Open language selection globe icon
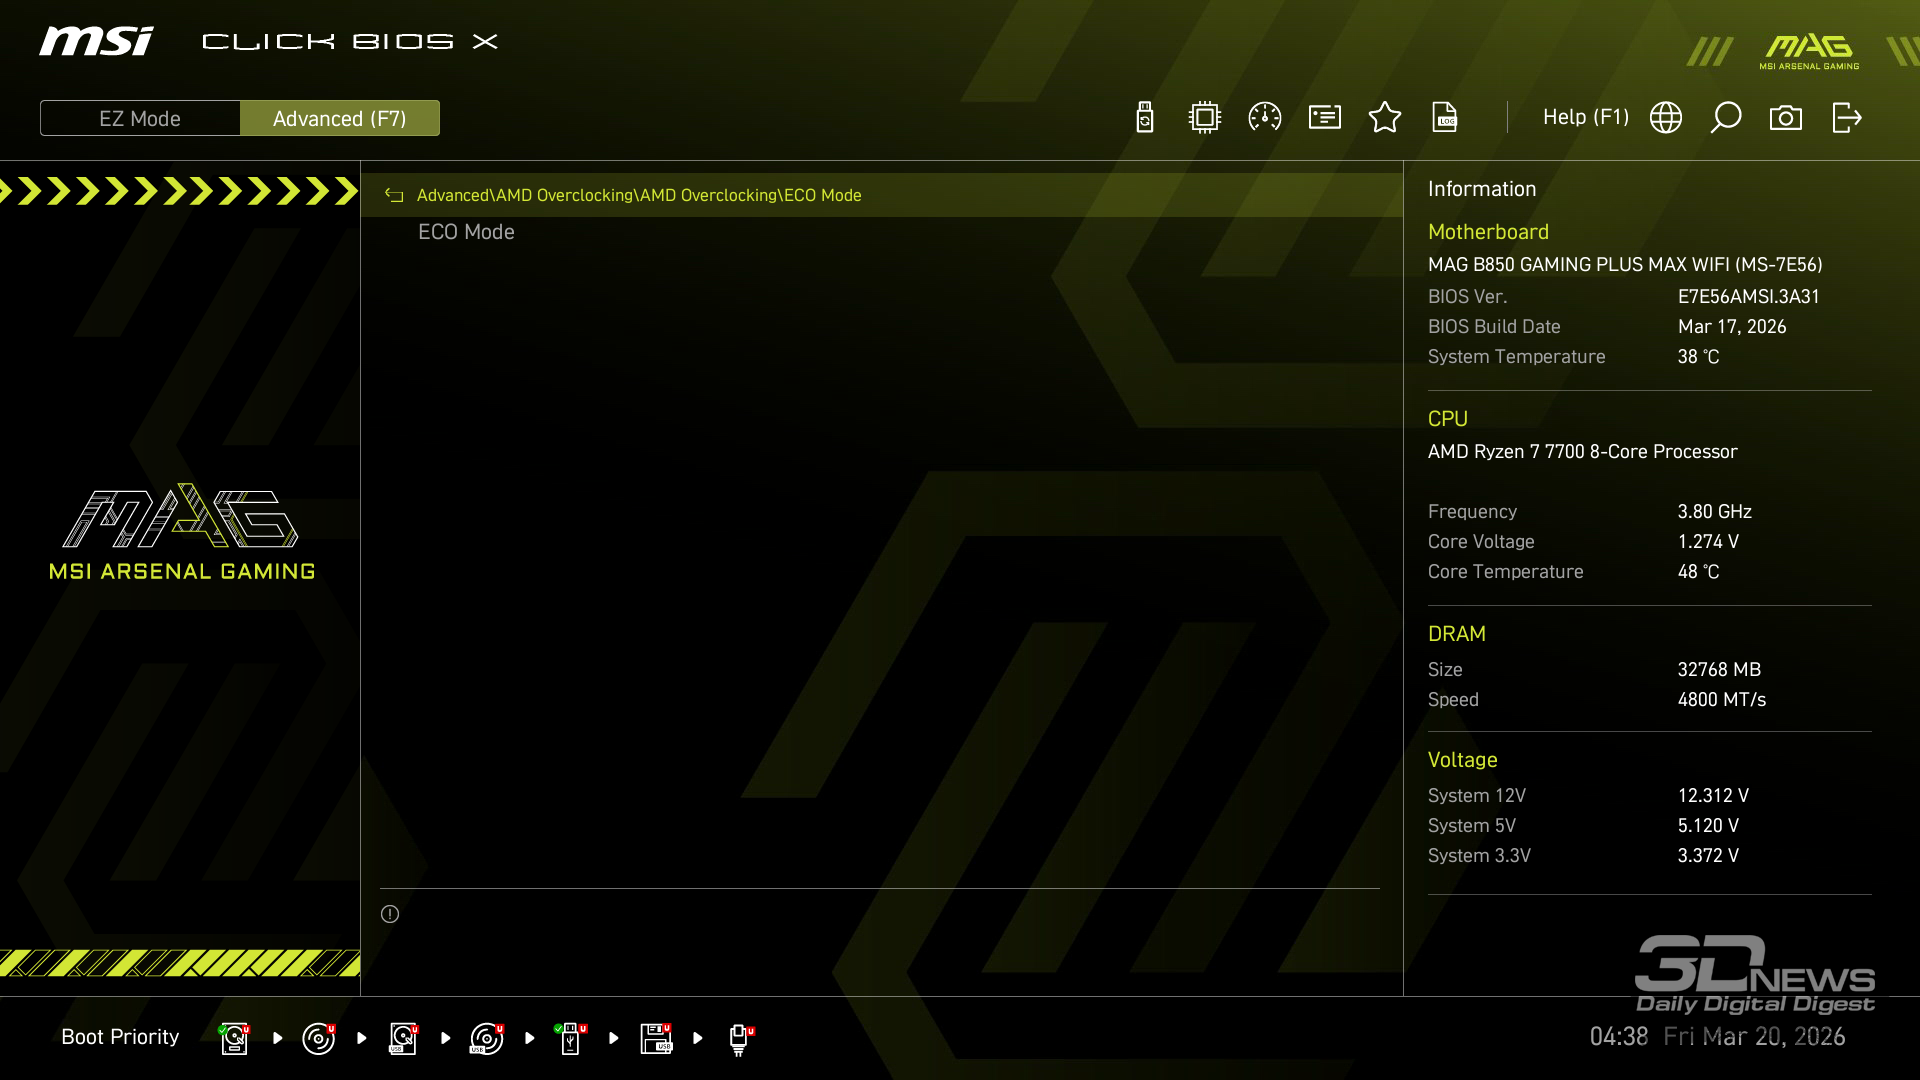The width and height of the screenshot is (1920, 1080). pyautogui.click(x=1666, y=118)
